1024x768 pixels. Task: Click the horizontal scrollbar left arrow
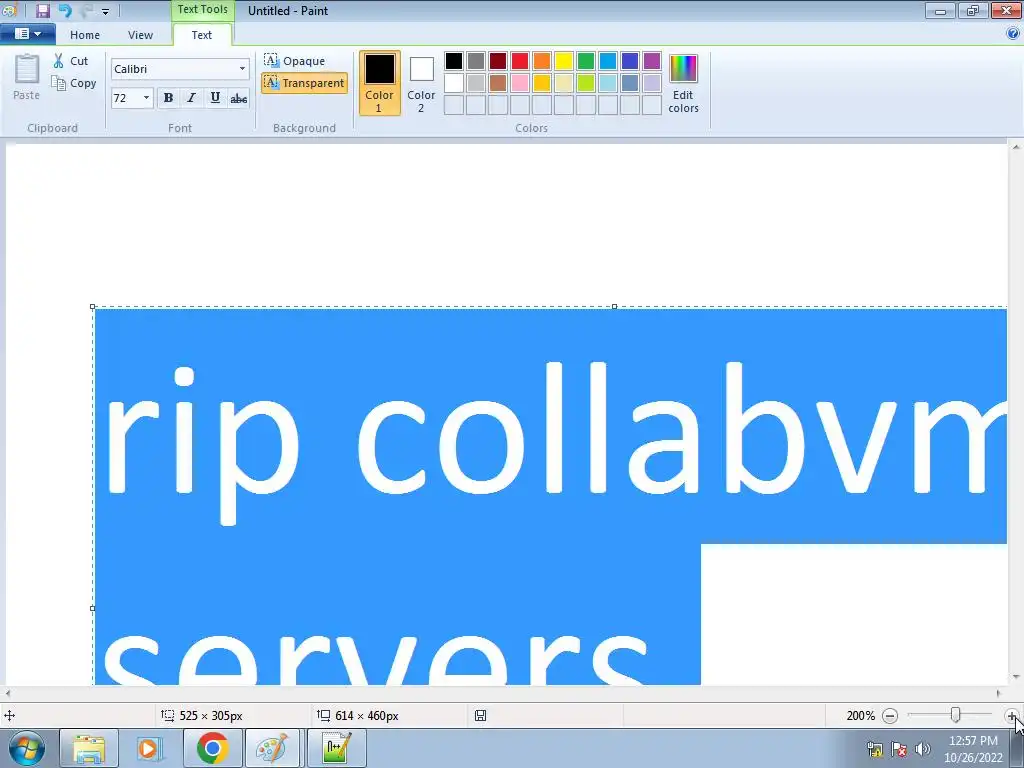click(x=7, y=694)
